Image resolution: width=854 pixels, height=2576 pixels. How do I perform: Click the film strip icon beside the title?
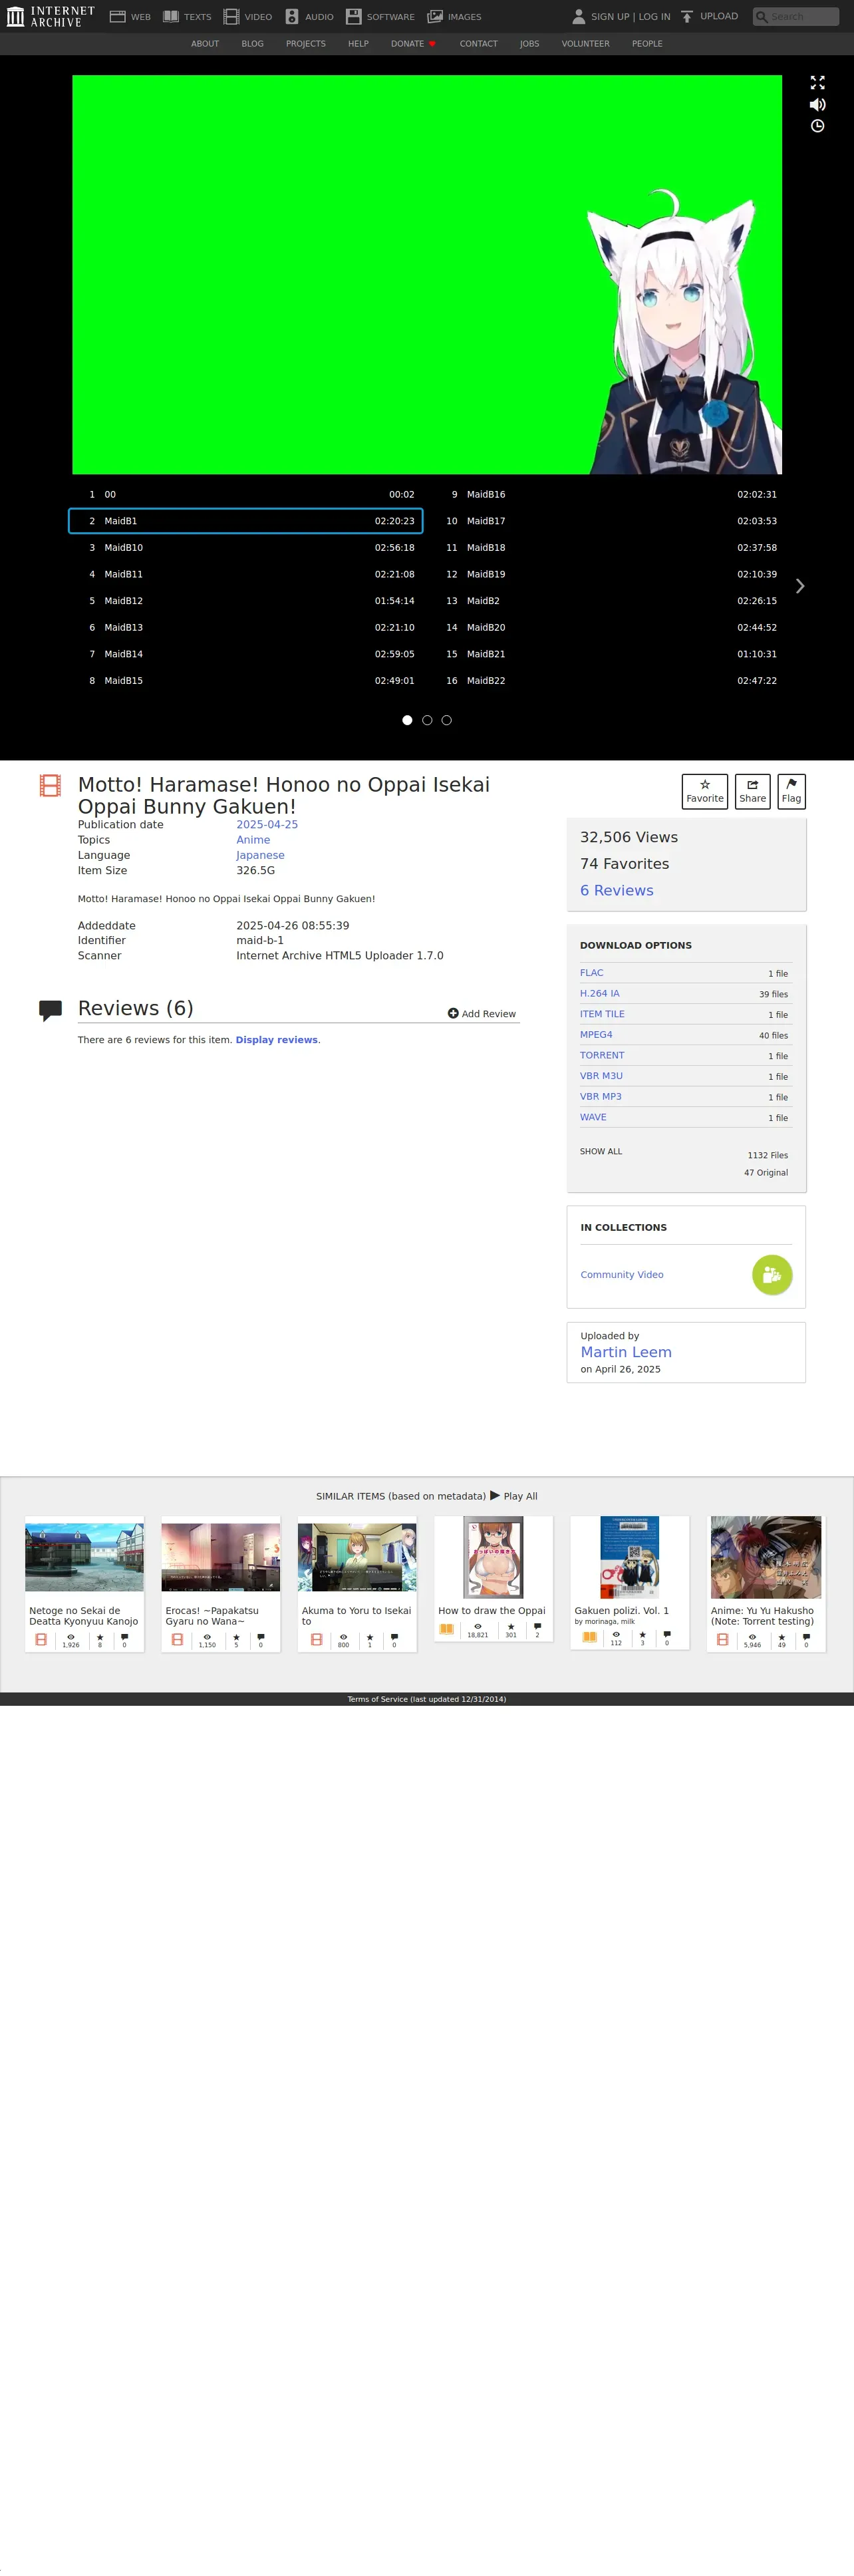[50, 785]
